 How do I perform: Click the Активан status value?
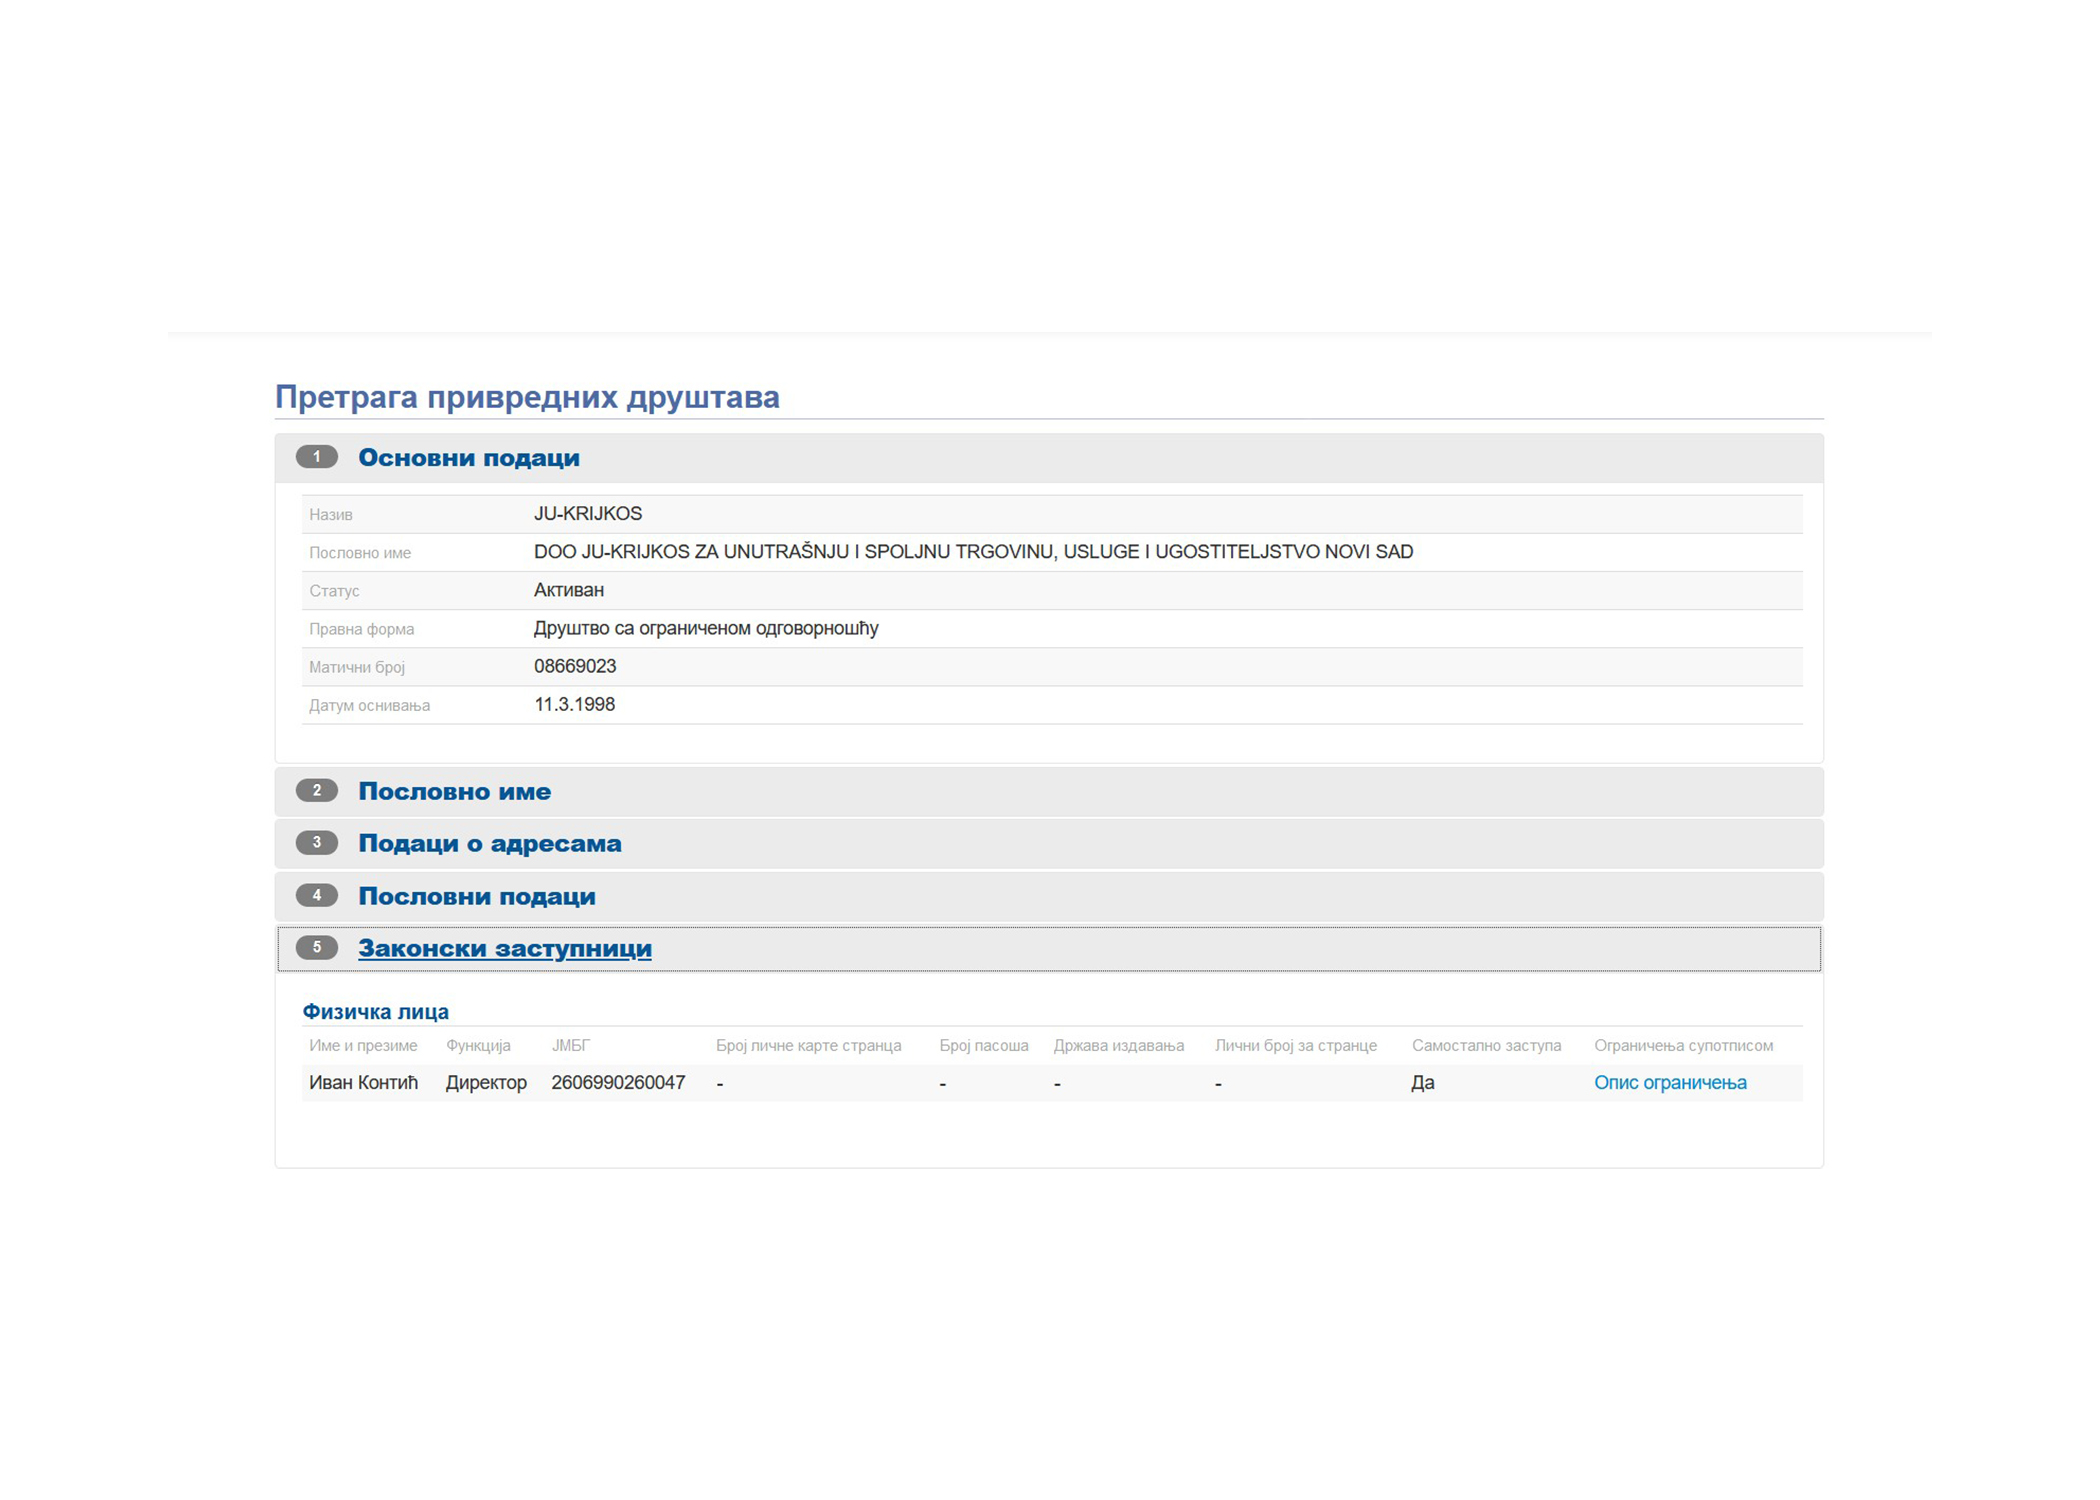568,590
